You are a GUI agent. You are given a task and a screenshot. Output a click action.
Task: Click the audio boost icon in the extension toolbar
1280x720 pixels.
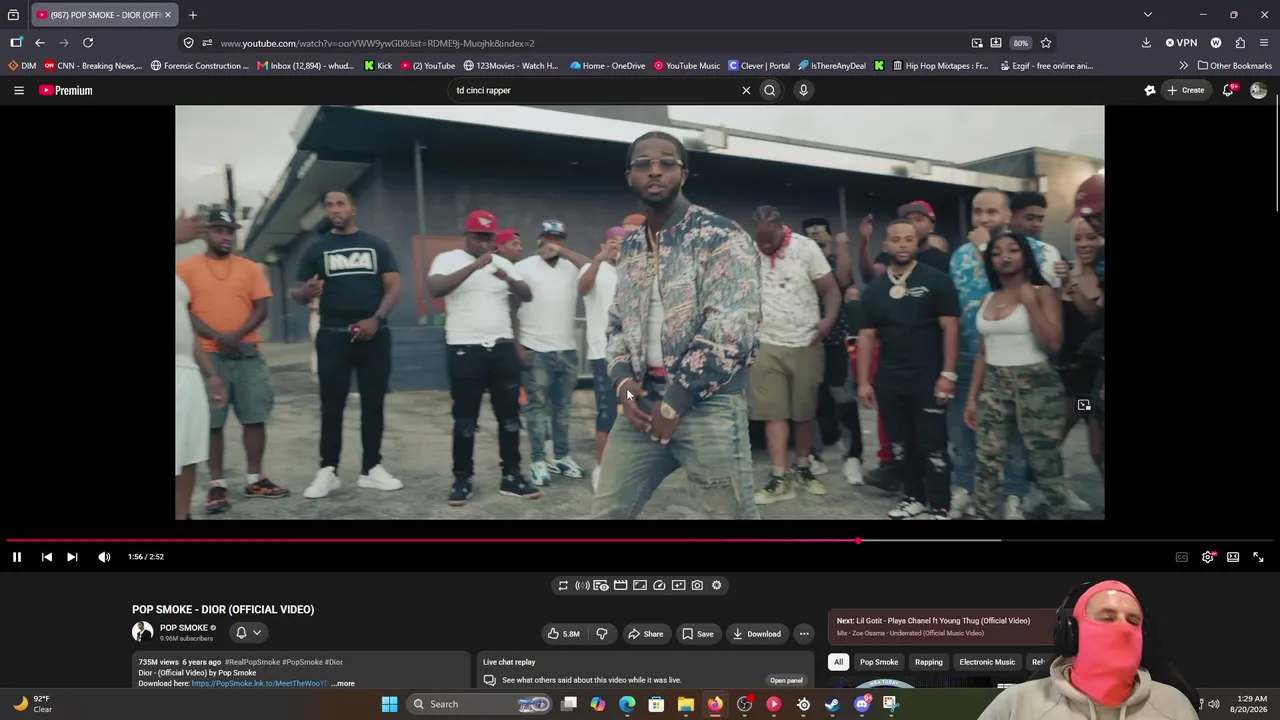pyautogui.click(x=582, y=586)
